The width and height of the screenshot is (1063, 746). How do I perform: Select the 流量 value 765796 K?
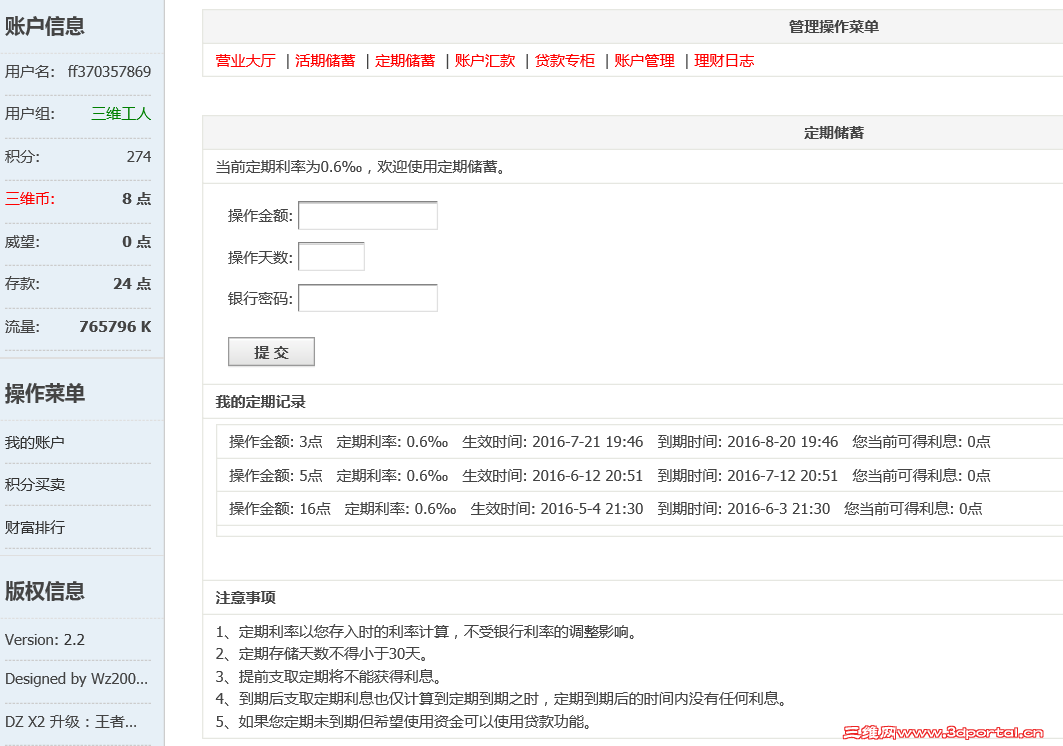pos(115,327)
